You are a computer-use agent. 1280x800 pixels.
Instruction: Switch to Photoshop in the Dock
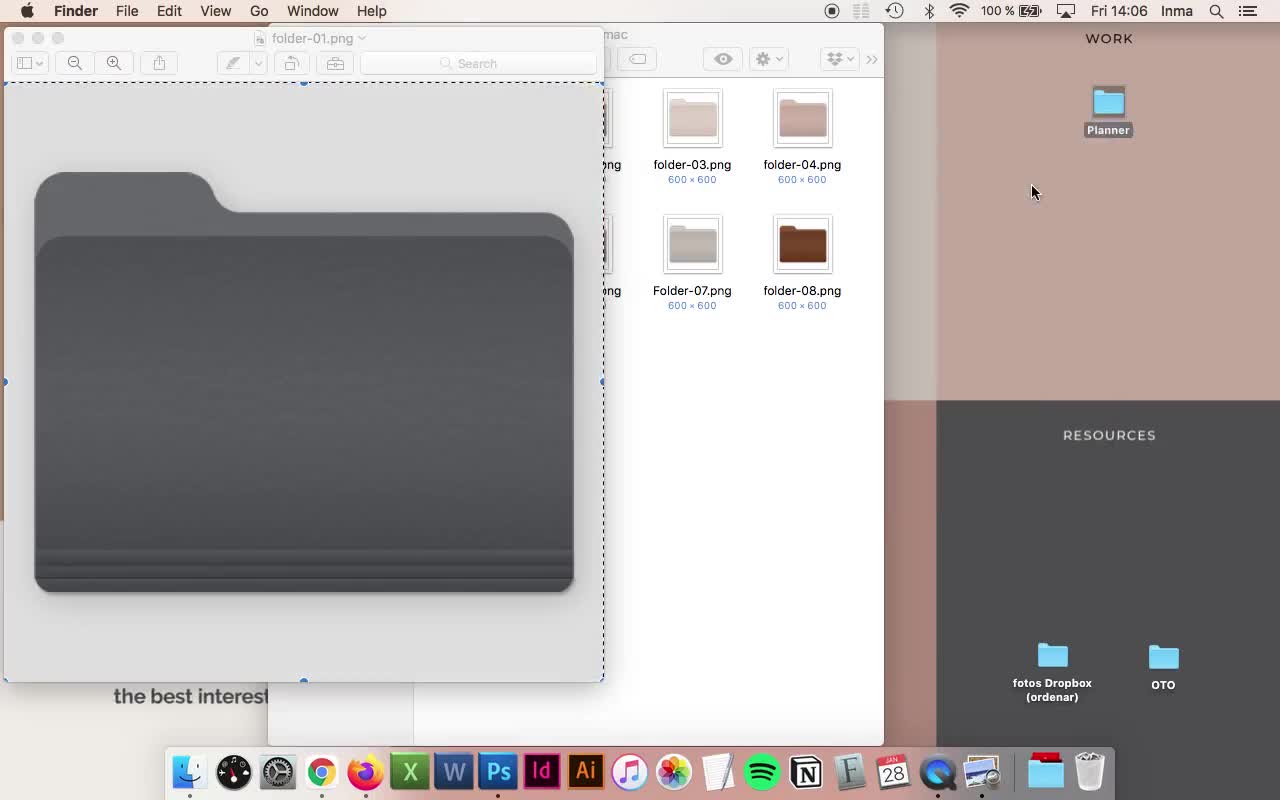(x=498, y=772)
